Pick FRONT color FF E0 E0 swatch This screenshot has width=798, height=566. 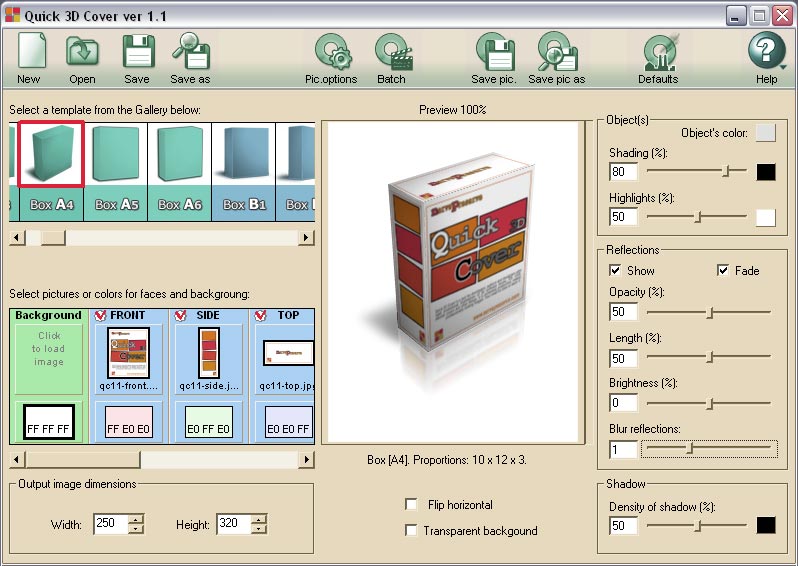[128, 422]
